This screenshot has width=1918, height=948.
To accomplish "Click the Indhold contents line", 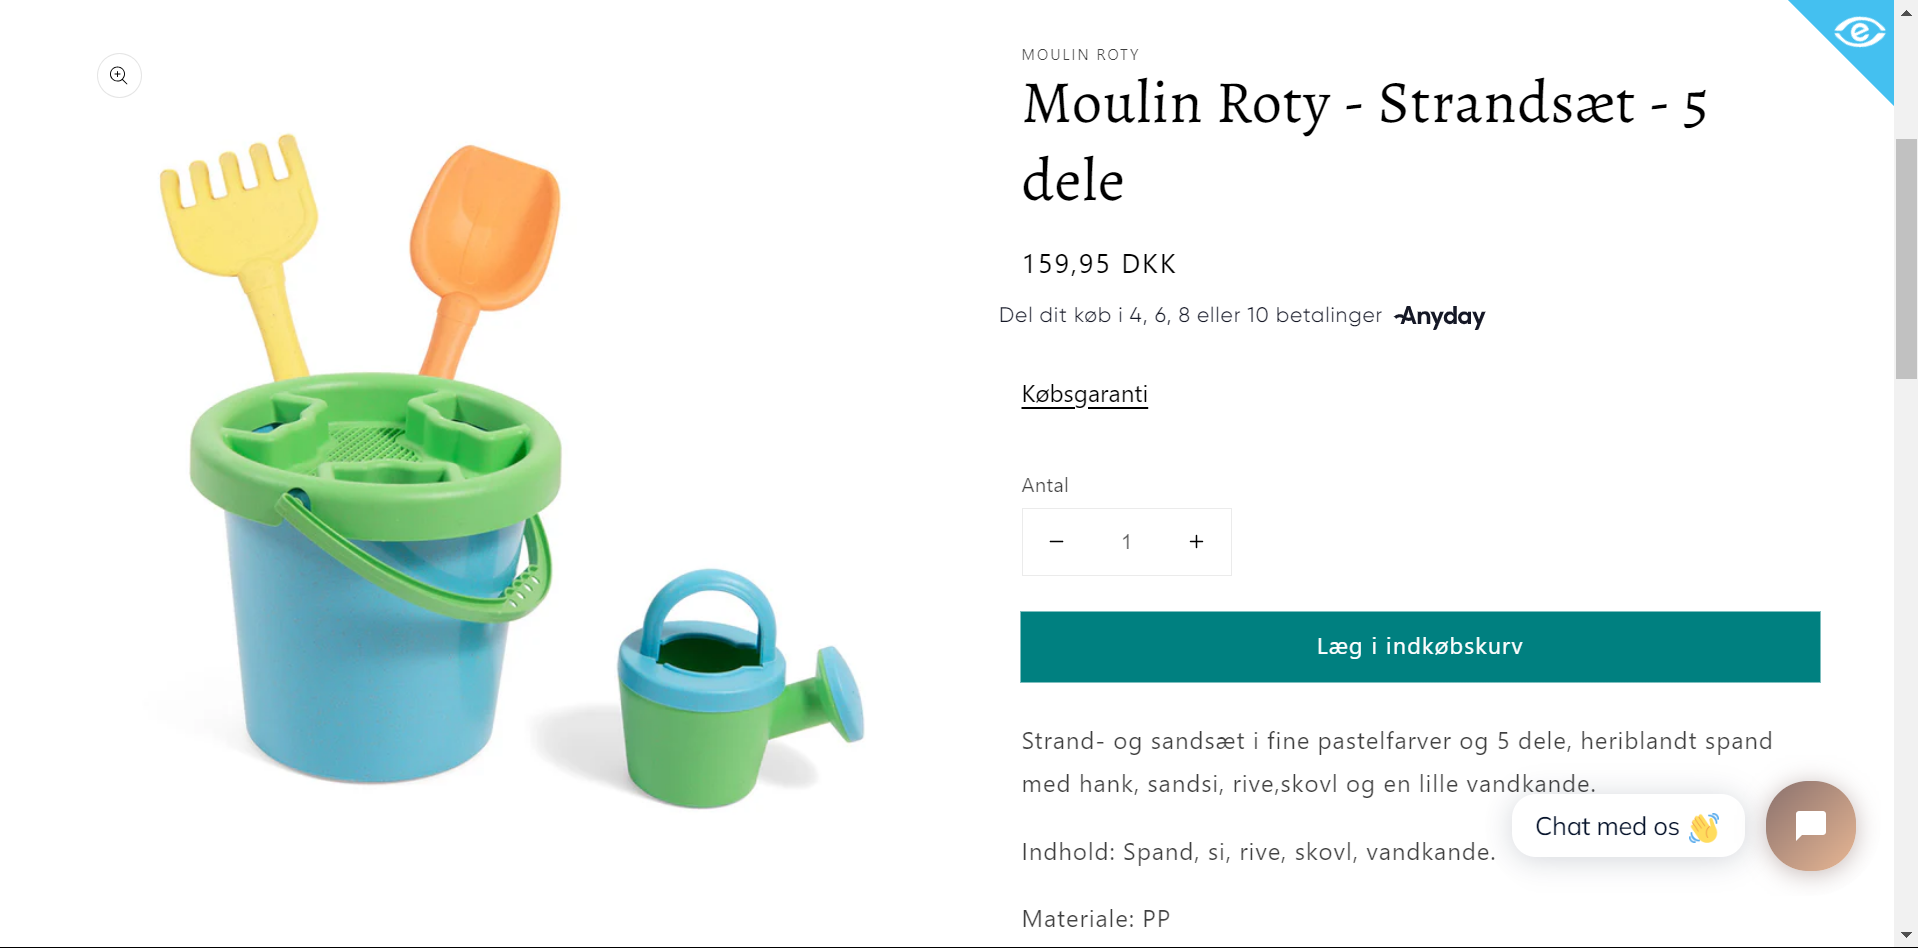I will [x=1258, y=852].
